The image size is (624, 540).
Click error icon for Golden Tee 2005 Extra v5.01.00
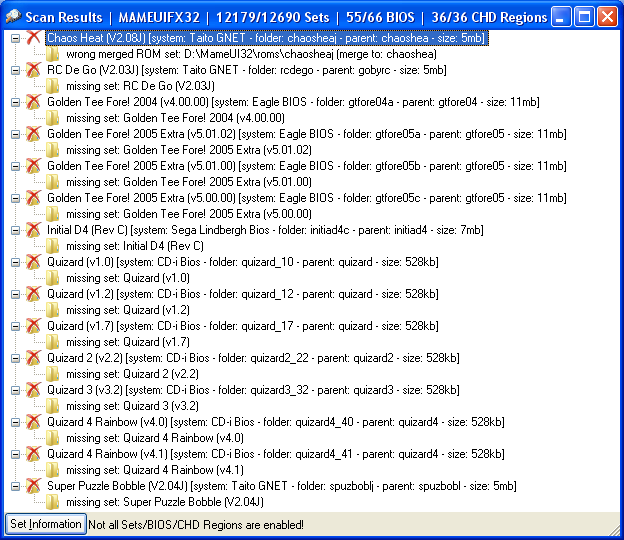pyautogui.click(x=33, y=166)
